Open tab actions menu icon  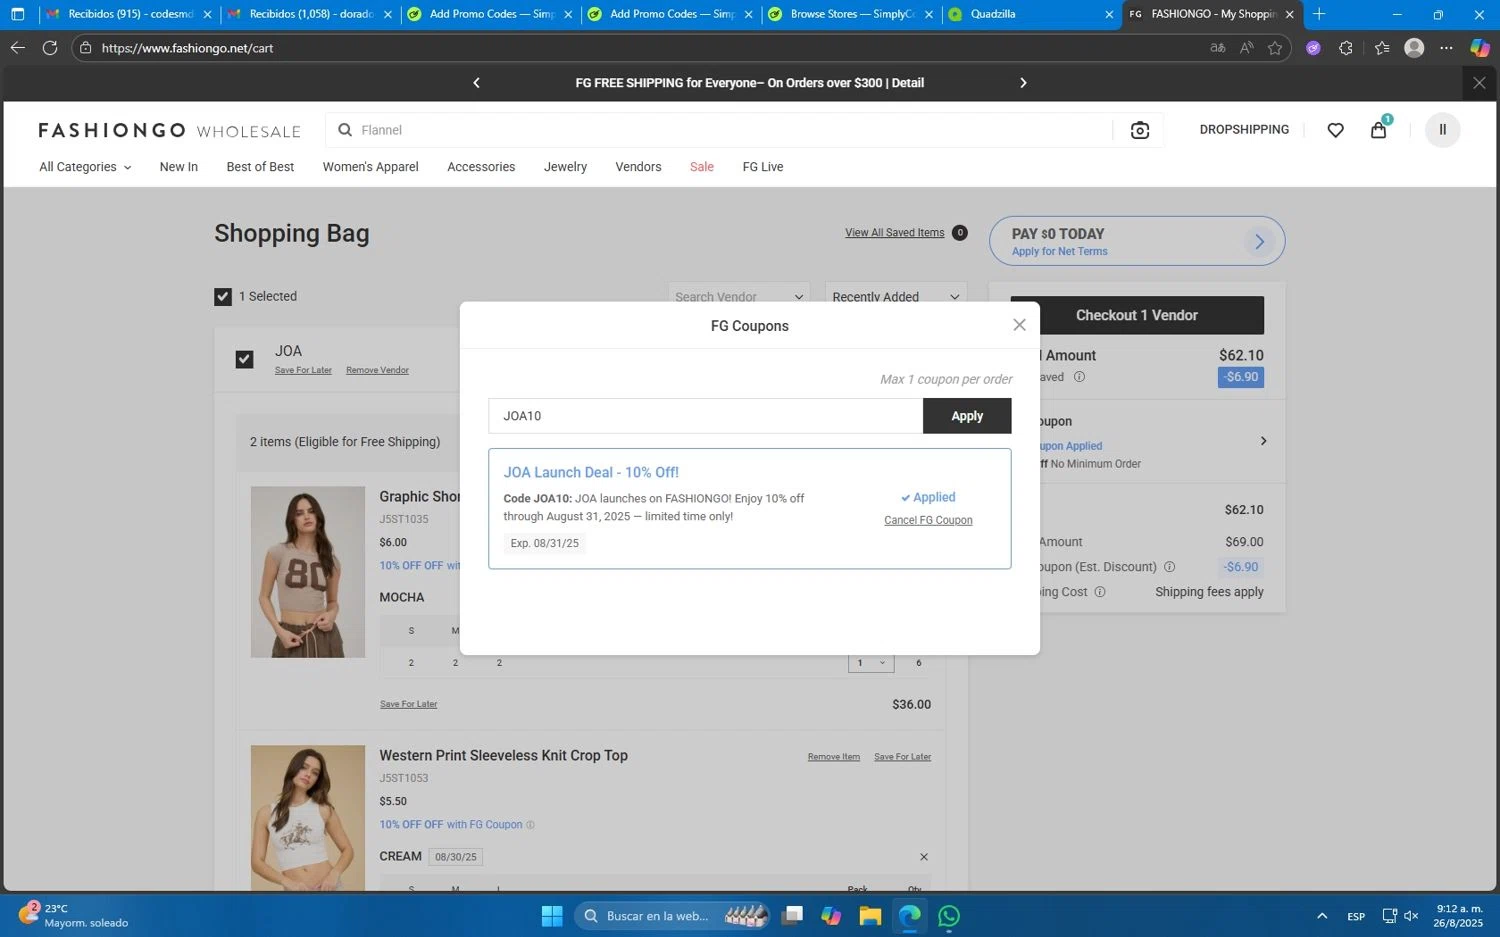click(x=17, y=14)
